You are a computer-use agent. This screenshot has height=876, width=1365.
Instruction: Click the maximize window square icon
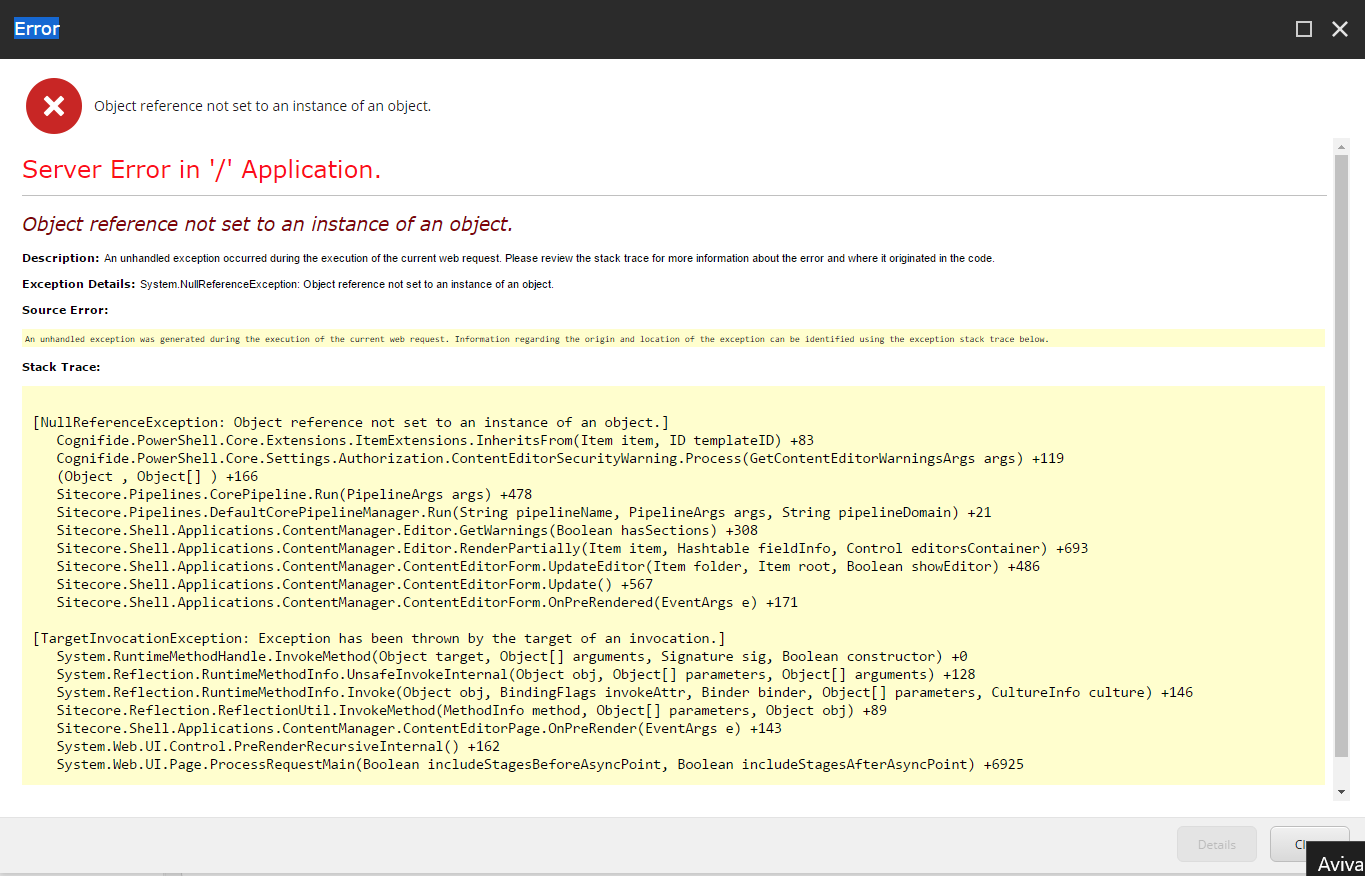point(1303,29)
